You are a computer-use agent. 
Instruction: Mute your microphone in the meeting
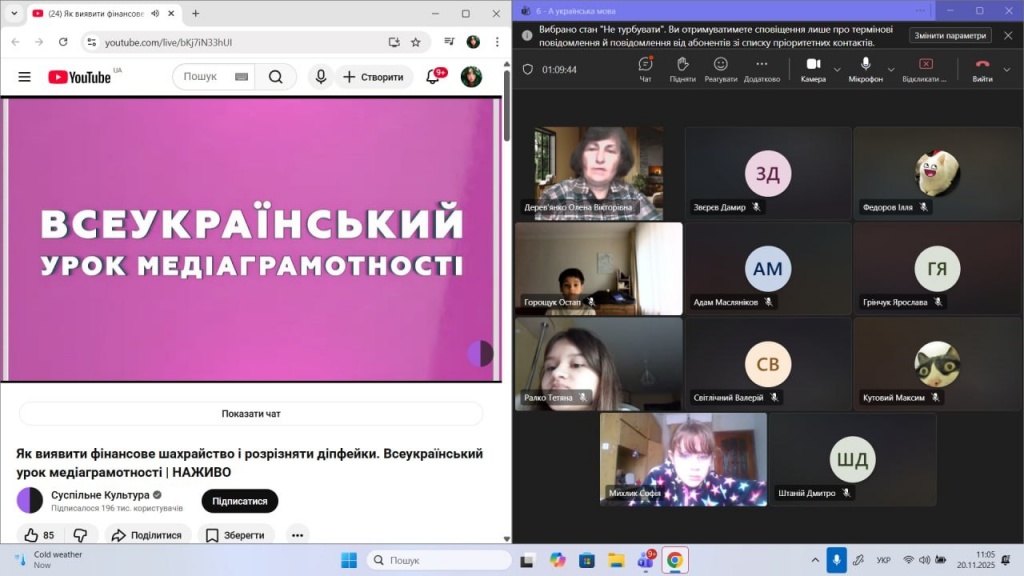coord(864,64)
